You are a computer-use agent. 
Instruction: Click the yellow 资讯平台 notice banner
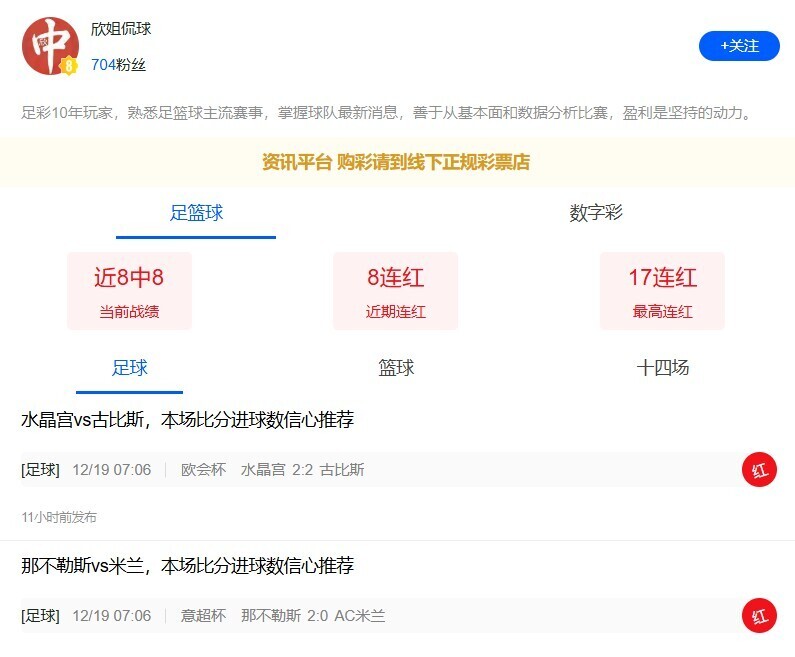tap(396, 162)
